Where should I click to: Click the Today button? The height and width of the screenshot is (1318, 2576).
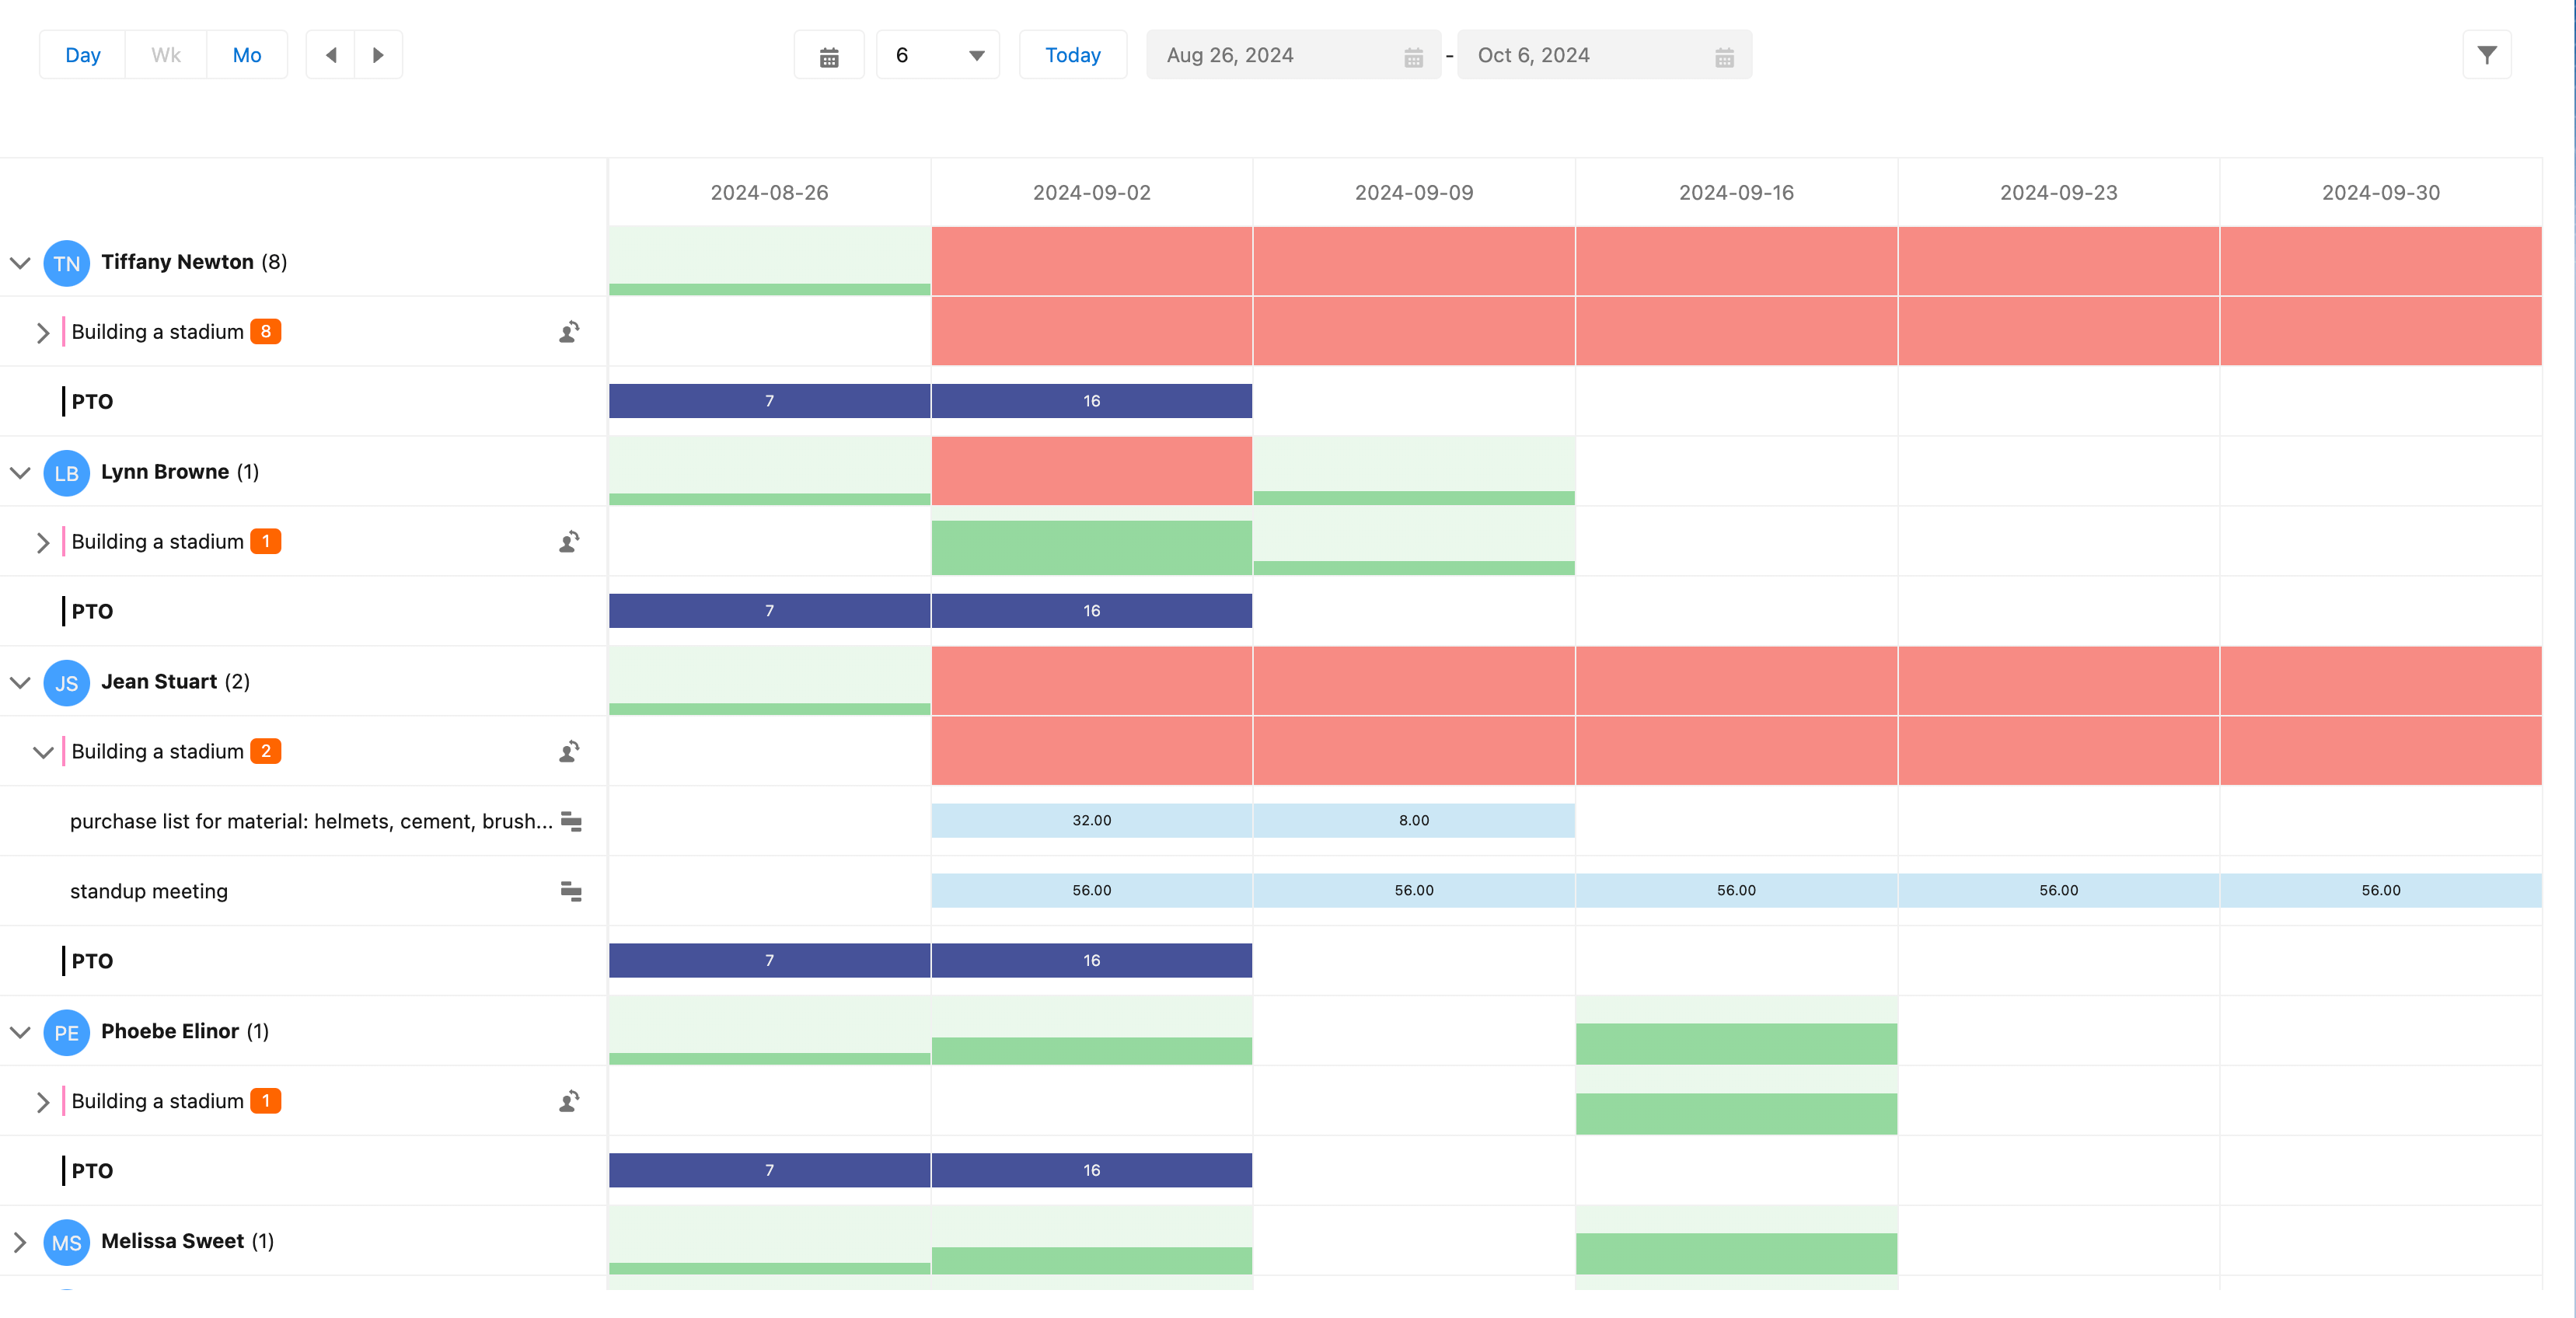[x=1073, y=55]
